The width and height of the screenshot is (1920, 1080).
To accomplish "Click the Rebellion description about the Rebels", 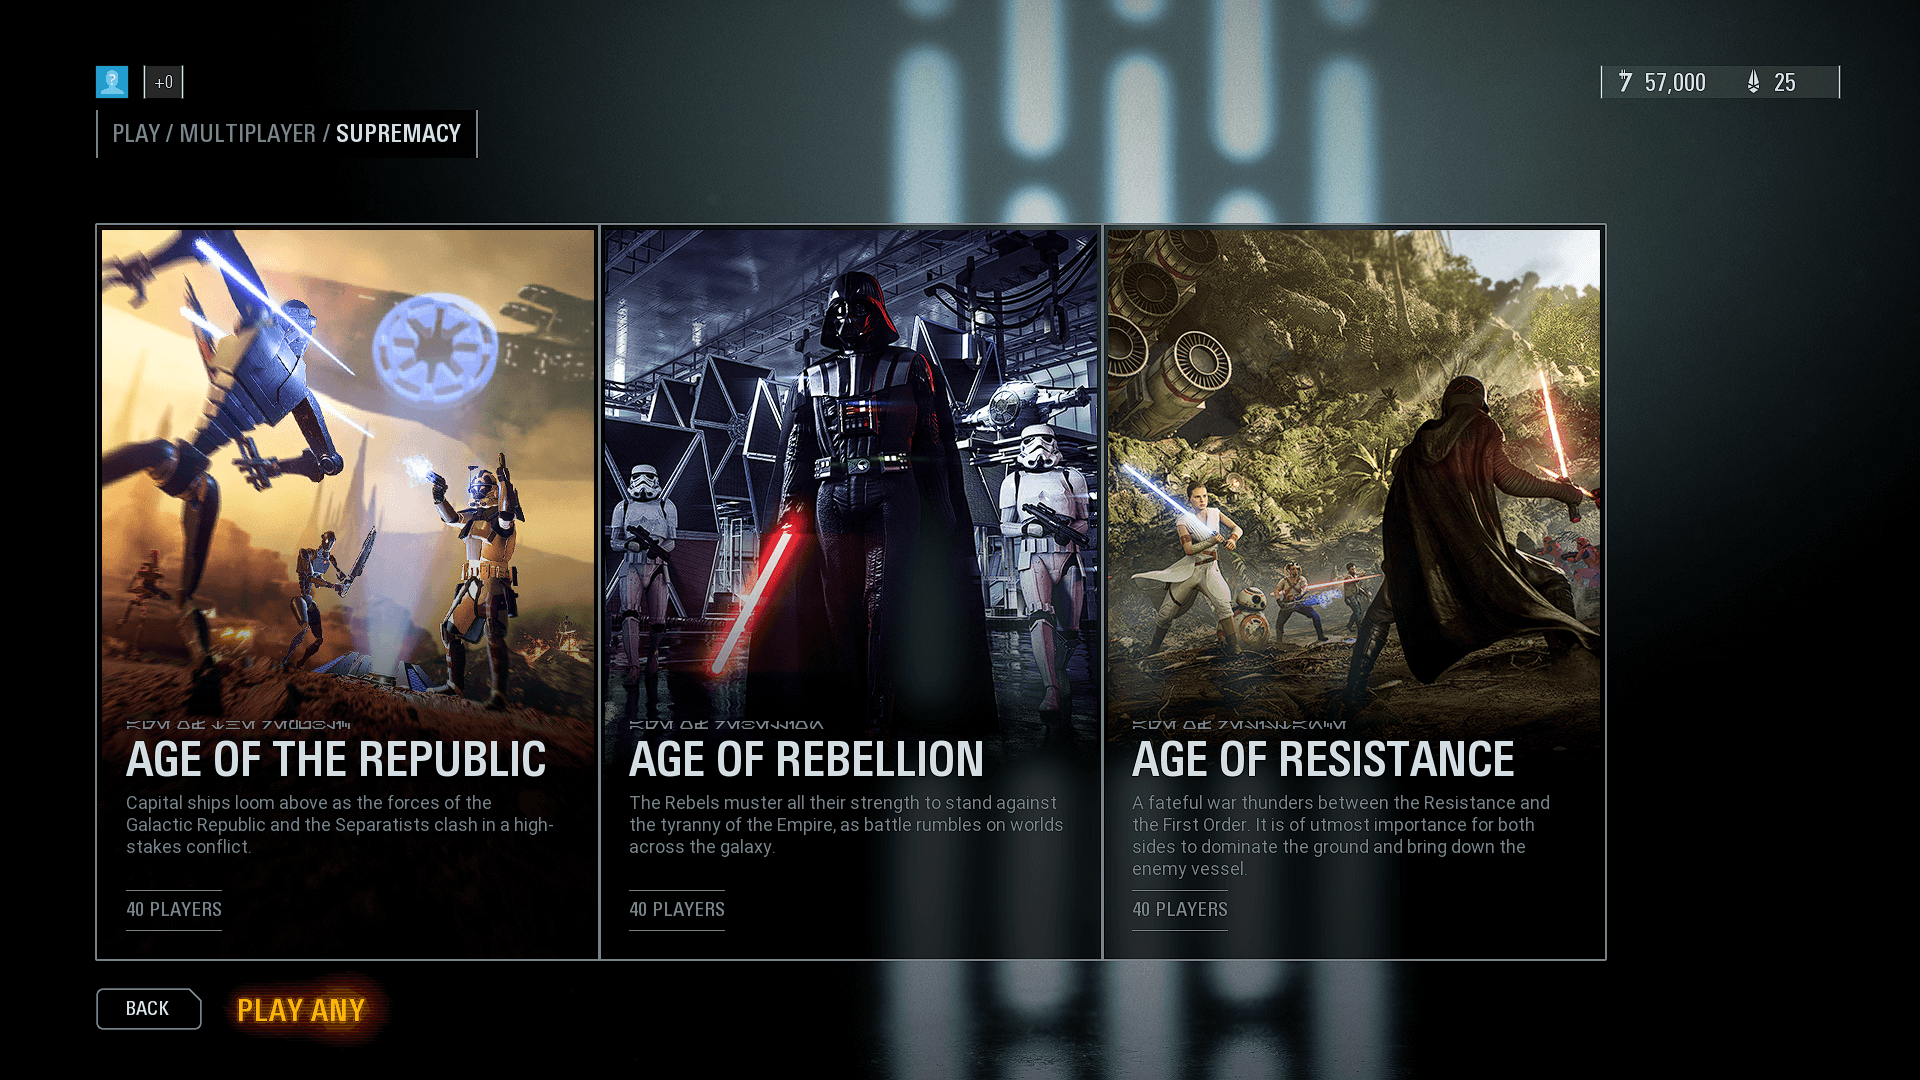I will coord(846,825).
